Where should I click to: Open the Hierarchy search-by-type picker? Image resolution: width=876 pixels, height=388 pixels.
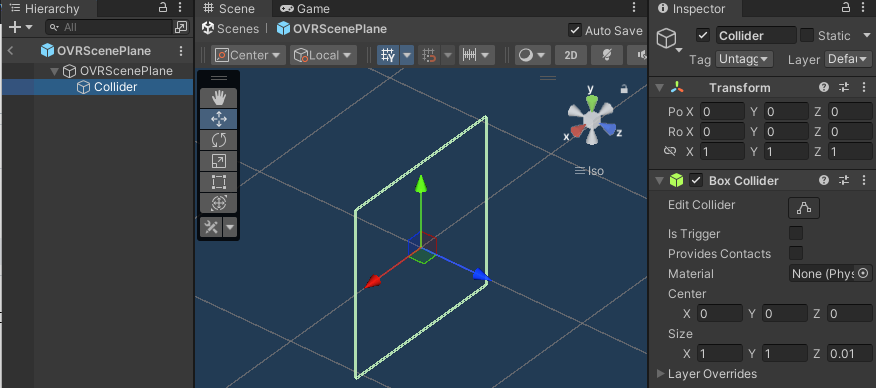181,27
